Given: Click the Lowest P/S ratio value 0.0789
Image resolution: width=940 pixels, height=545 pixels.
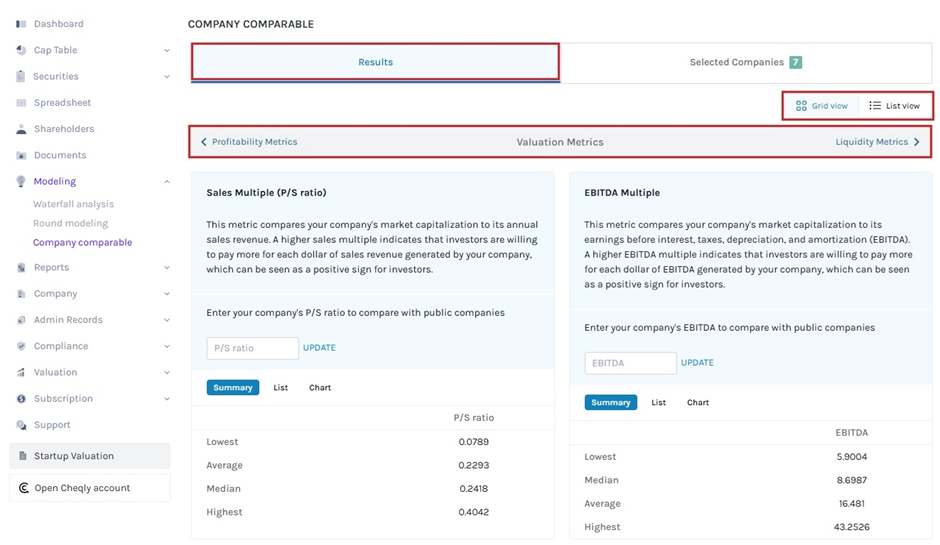Looking at the screenshot, I should click(x=474, y=442).
